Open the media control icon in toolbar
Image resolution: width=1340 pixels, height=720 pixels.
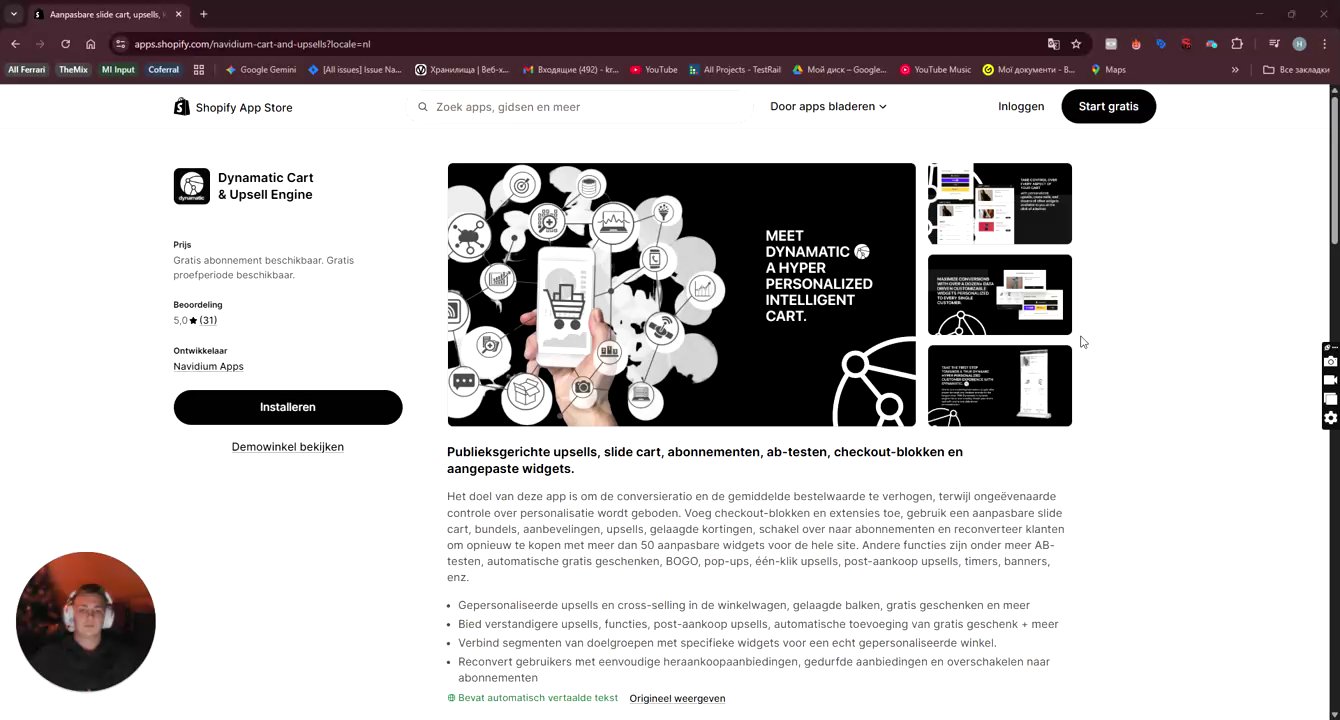pyautogui.click(x=1274, y=44)
